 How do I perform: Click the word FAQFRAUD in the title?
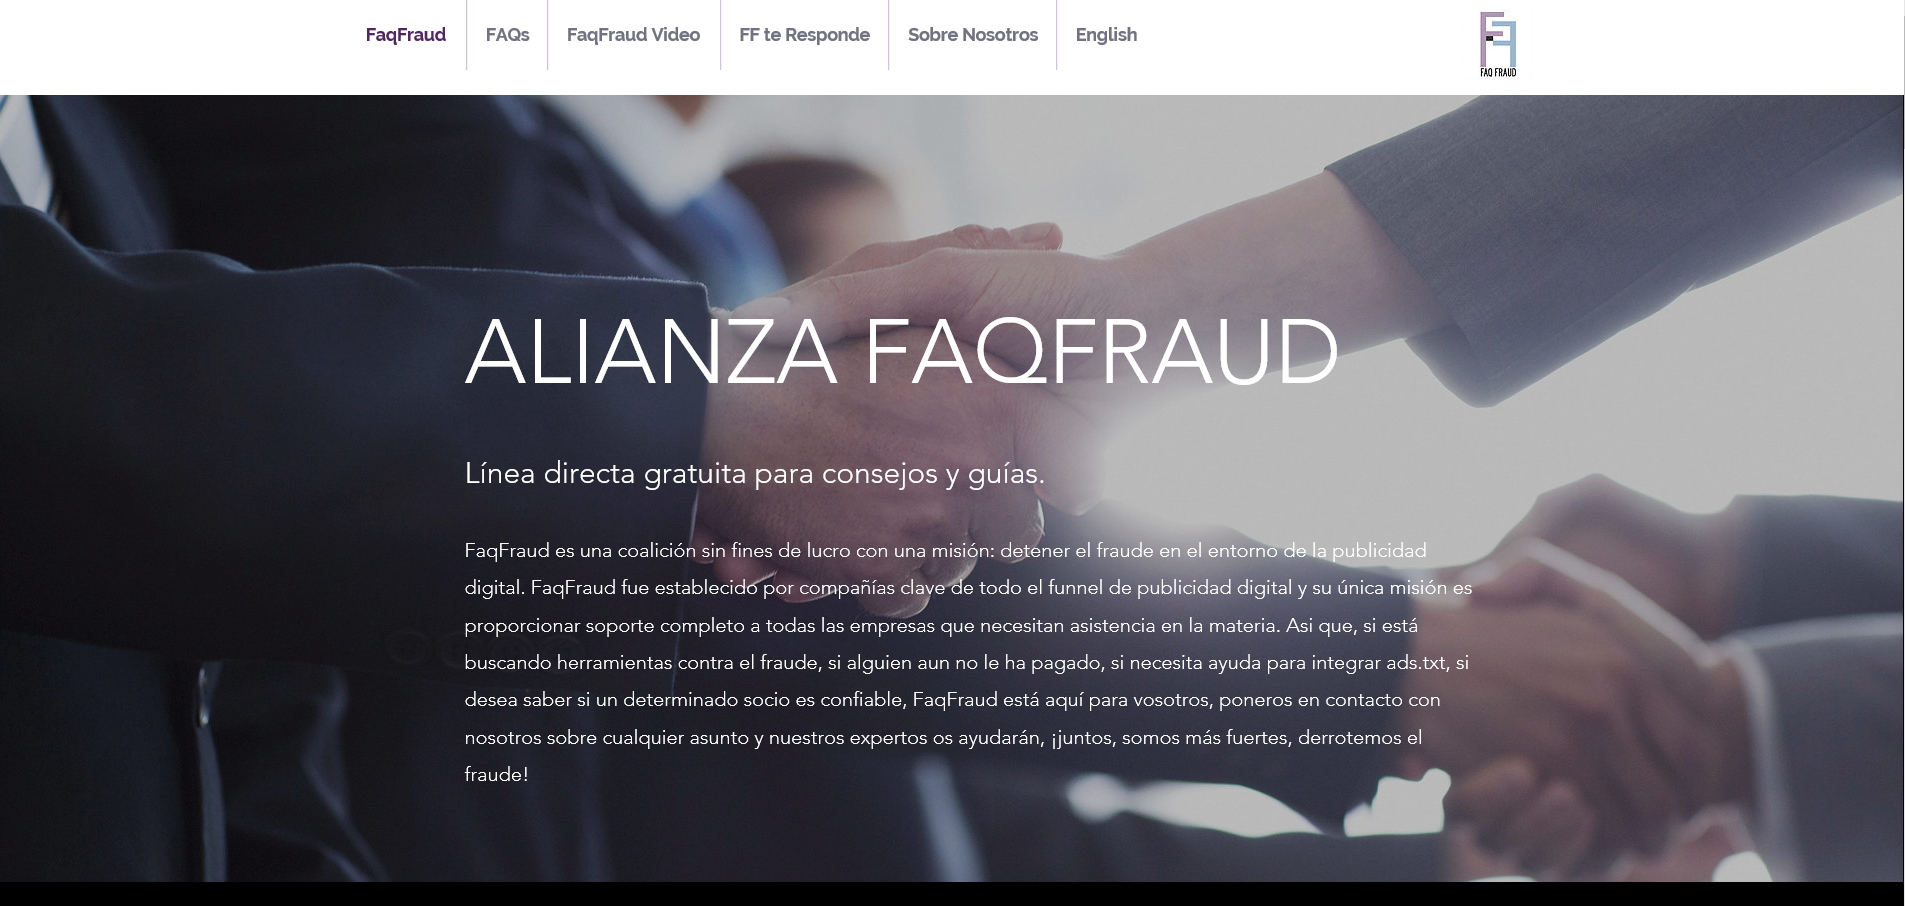coord(1101,351)
